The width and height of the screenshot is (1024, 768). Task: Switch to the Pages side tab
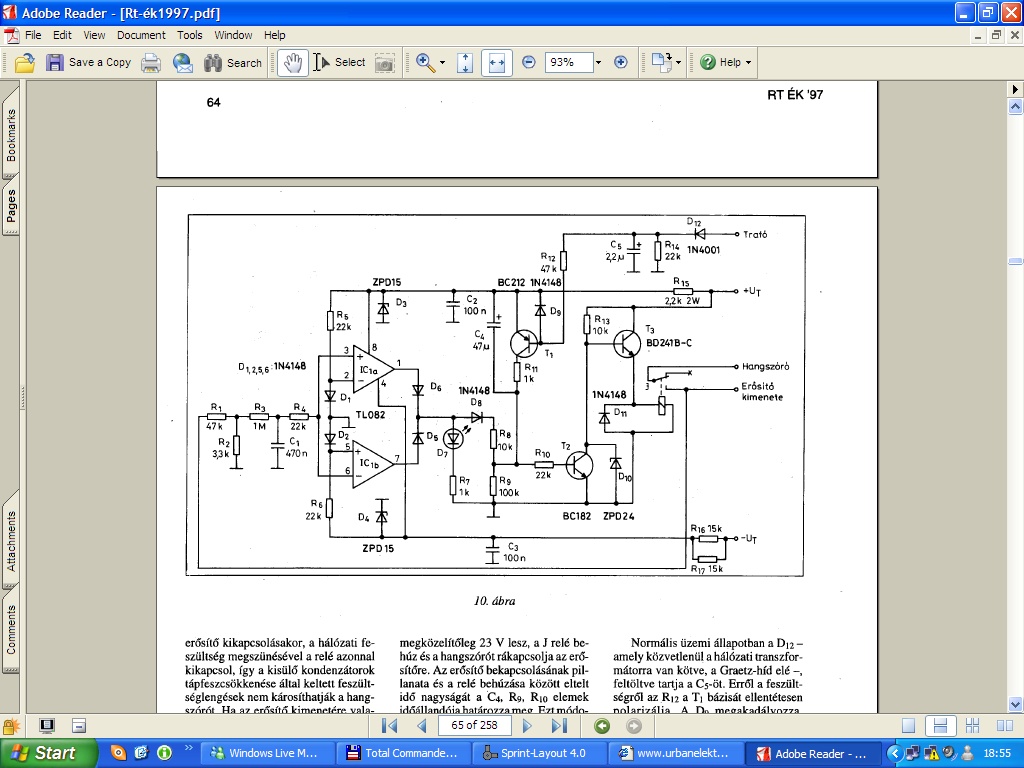11,206
